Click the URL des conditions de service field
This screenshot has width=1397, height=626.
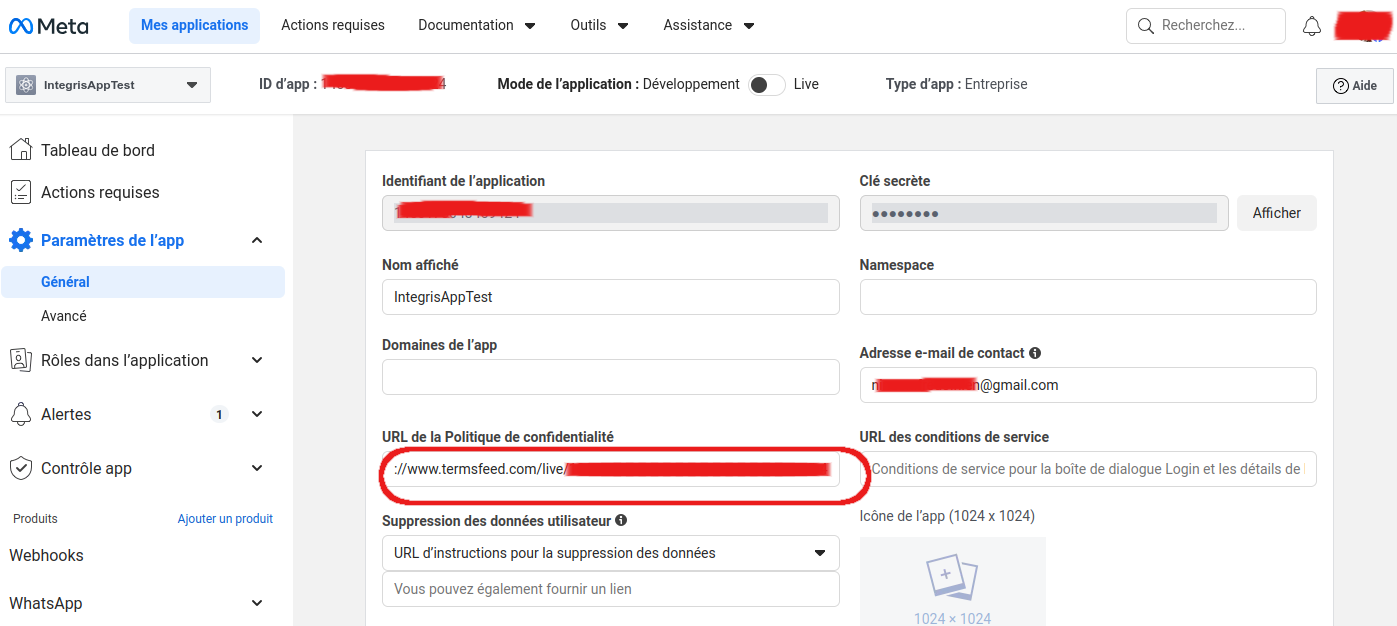1088,469
